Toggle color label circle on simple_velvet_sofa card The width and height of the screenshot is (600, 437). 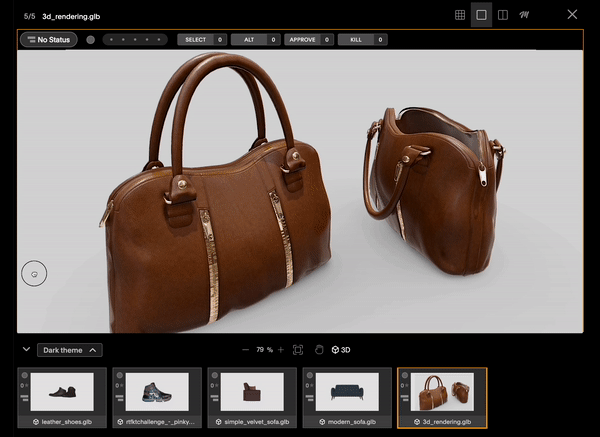coord(215,375)
